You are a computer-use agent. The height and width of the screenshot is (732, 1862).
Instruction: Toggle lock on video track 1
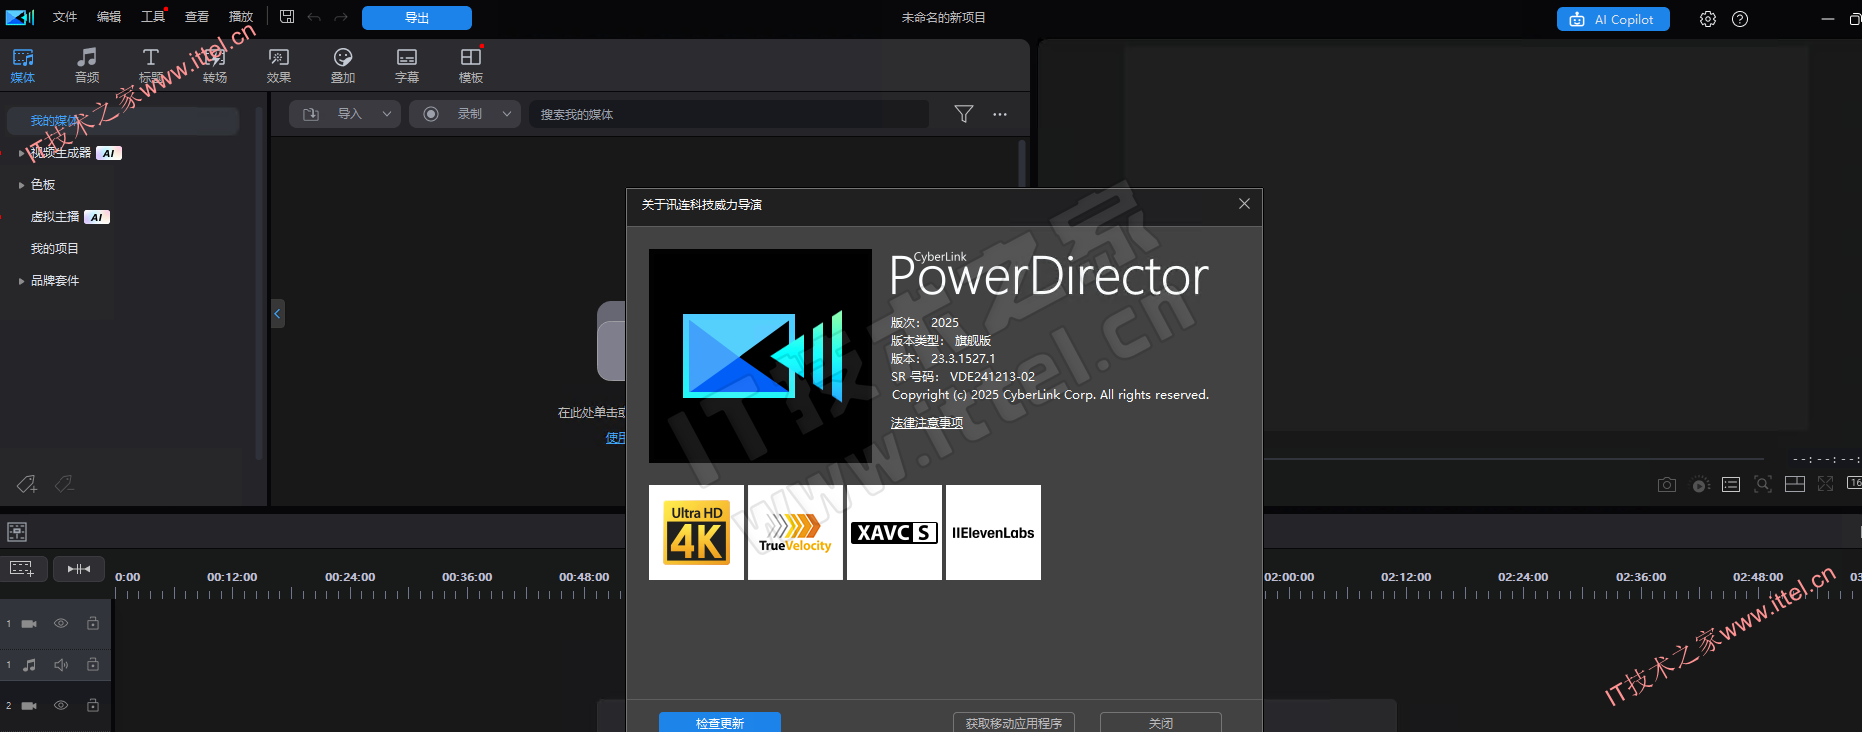coord(93,623)
